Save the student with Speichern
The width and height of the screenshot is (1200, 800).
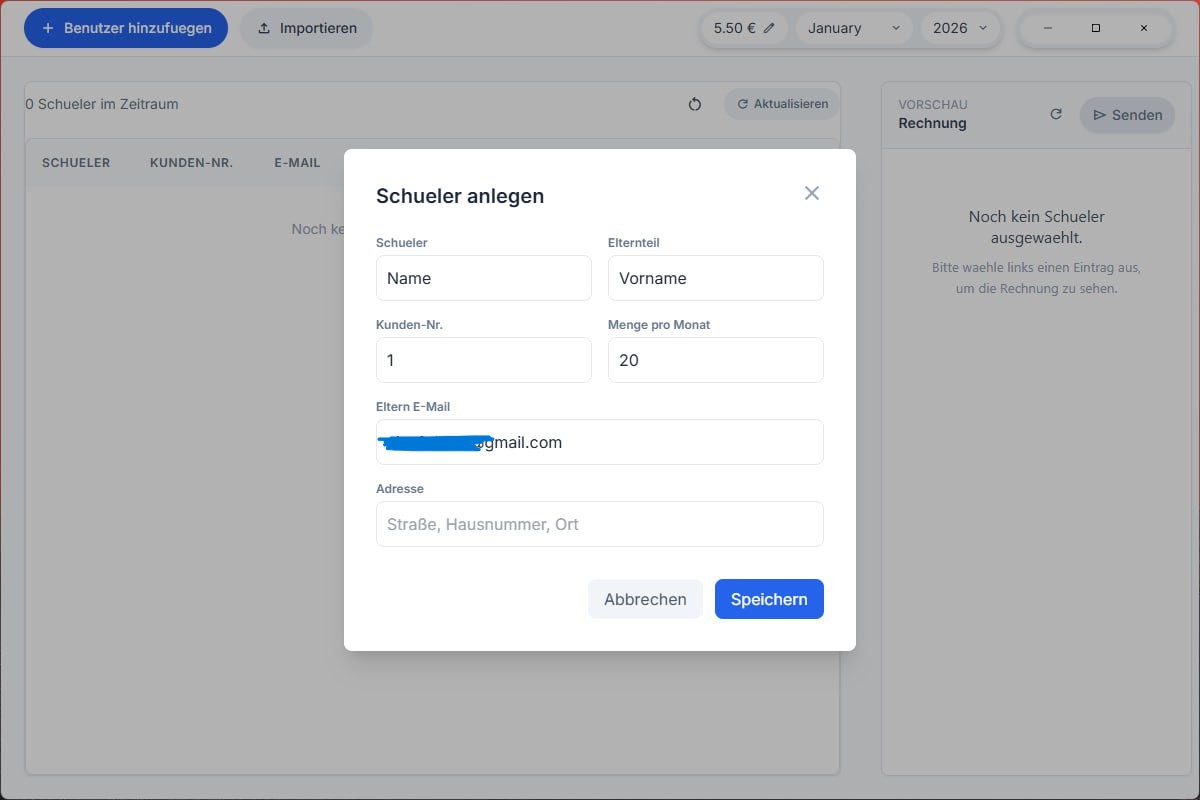769,599
